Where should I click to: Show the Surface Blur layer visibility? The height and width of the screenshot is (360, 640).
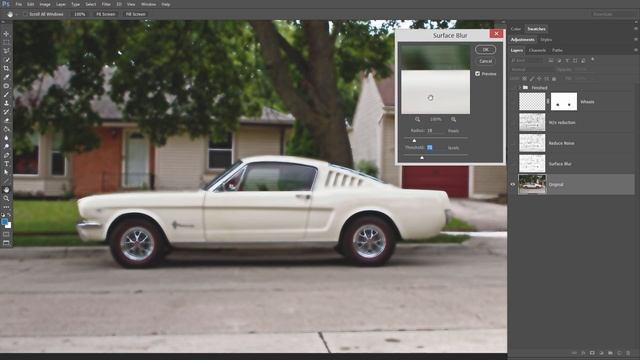pyautogui.click(x=513, y=164)
